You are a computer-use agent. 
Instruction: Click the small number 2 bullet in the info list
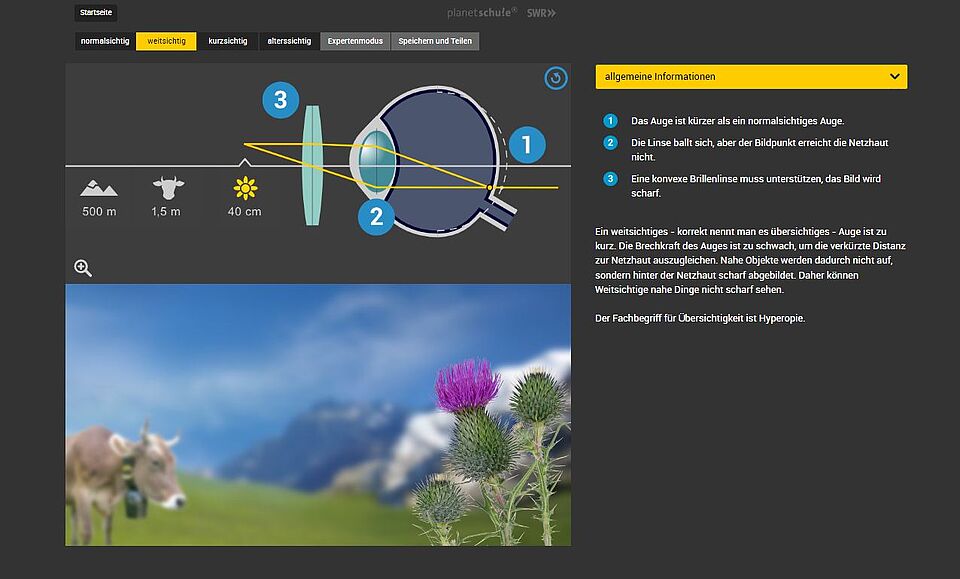pyautogui.click(x=610, y=143)
